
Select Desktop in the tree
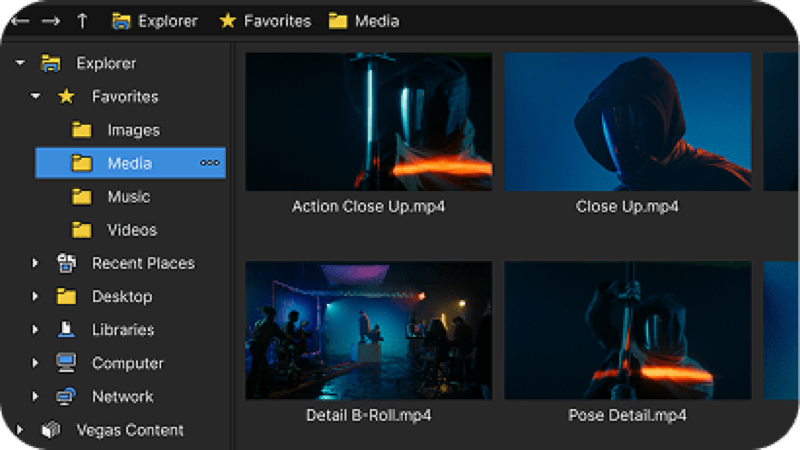click(122, 296)
